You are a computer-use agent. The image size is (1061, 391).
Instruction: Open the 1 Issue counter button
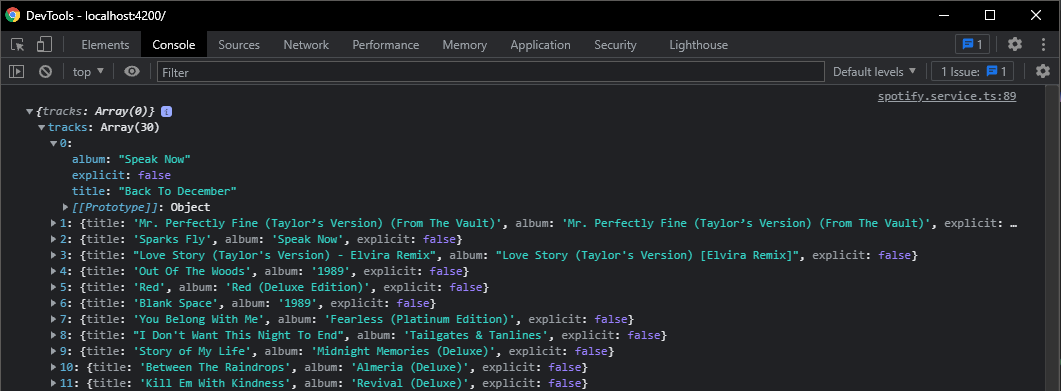972,71
